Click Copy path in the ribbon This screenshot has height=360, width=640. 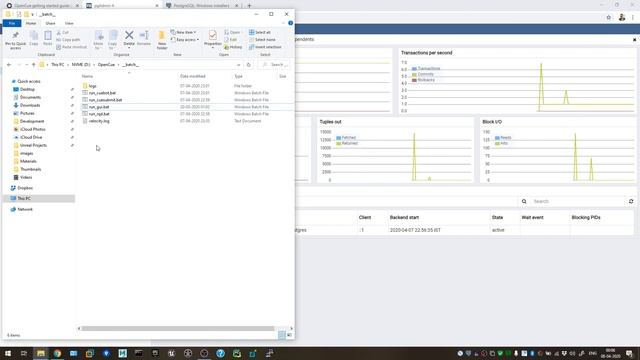click(68, 40)
